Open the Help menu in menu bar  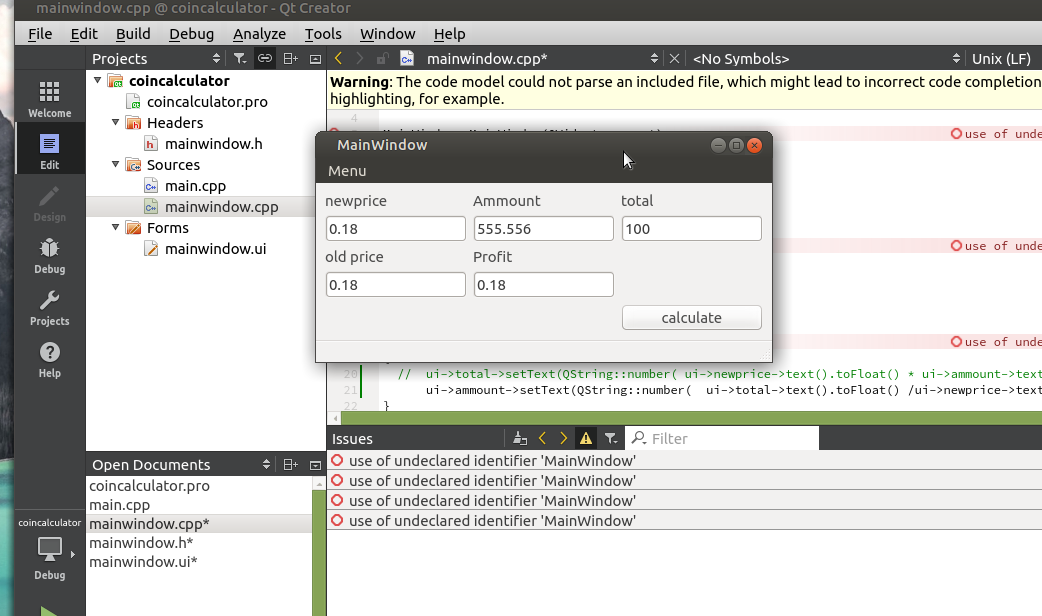tap(449, 34)
